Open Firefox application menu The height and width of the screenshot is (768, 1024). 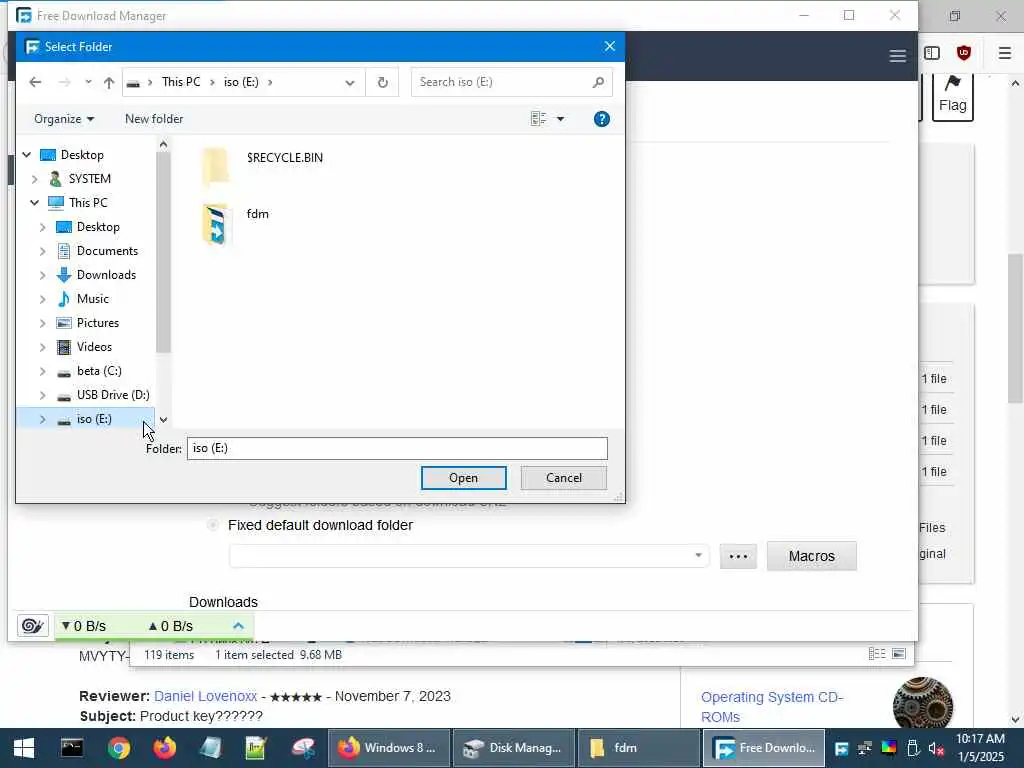[x=1004, y=53]
